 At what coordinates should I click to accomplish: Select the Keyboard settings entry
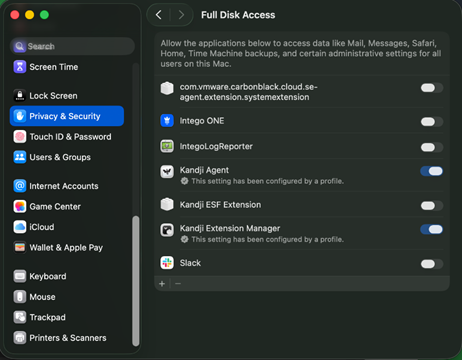click(67, 276)
